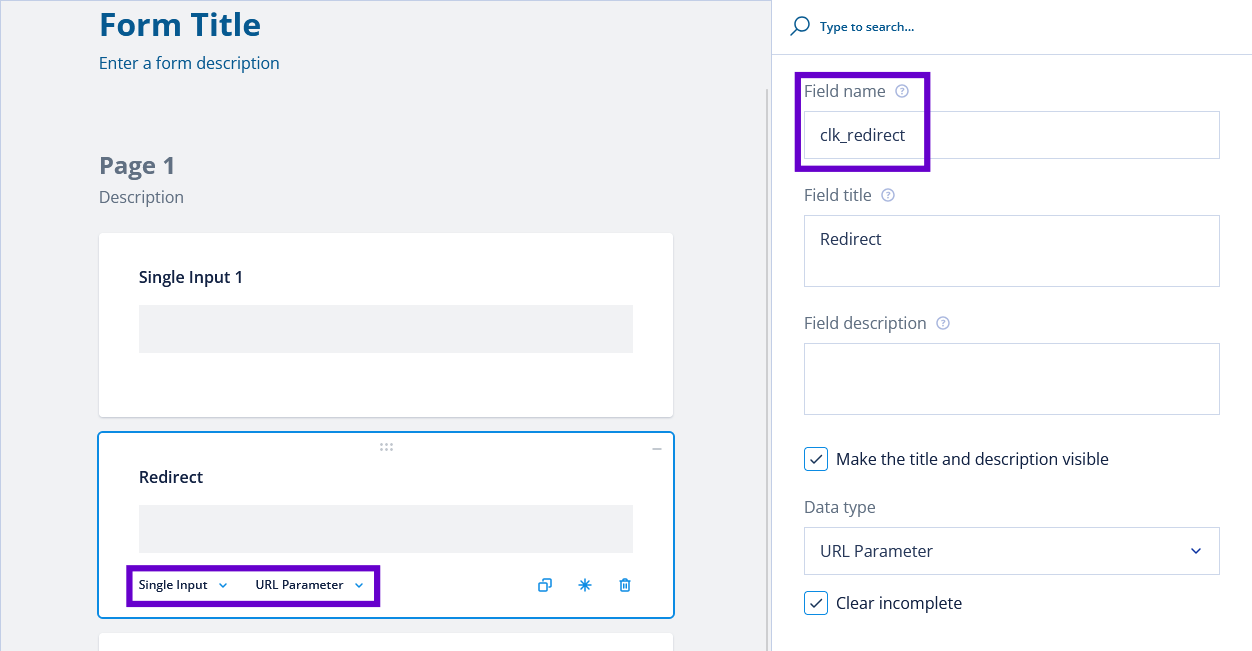The height and width of the screenshot is (651, 1252).
Task: Edit the Field name input clk_redirect
Action: coord(1012,135)
